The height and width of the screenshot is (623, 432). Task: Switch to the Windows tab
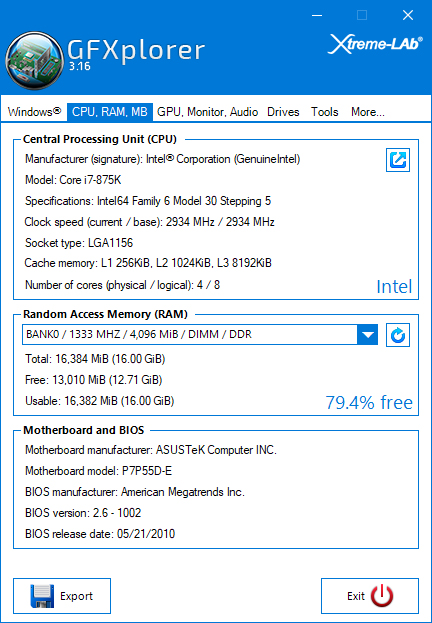click(34, 112)
